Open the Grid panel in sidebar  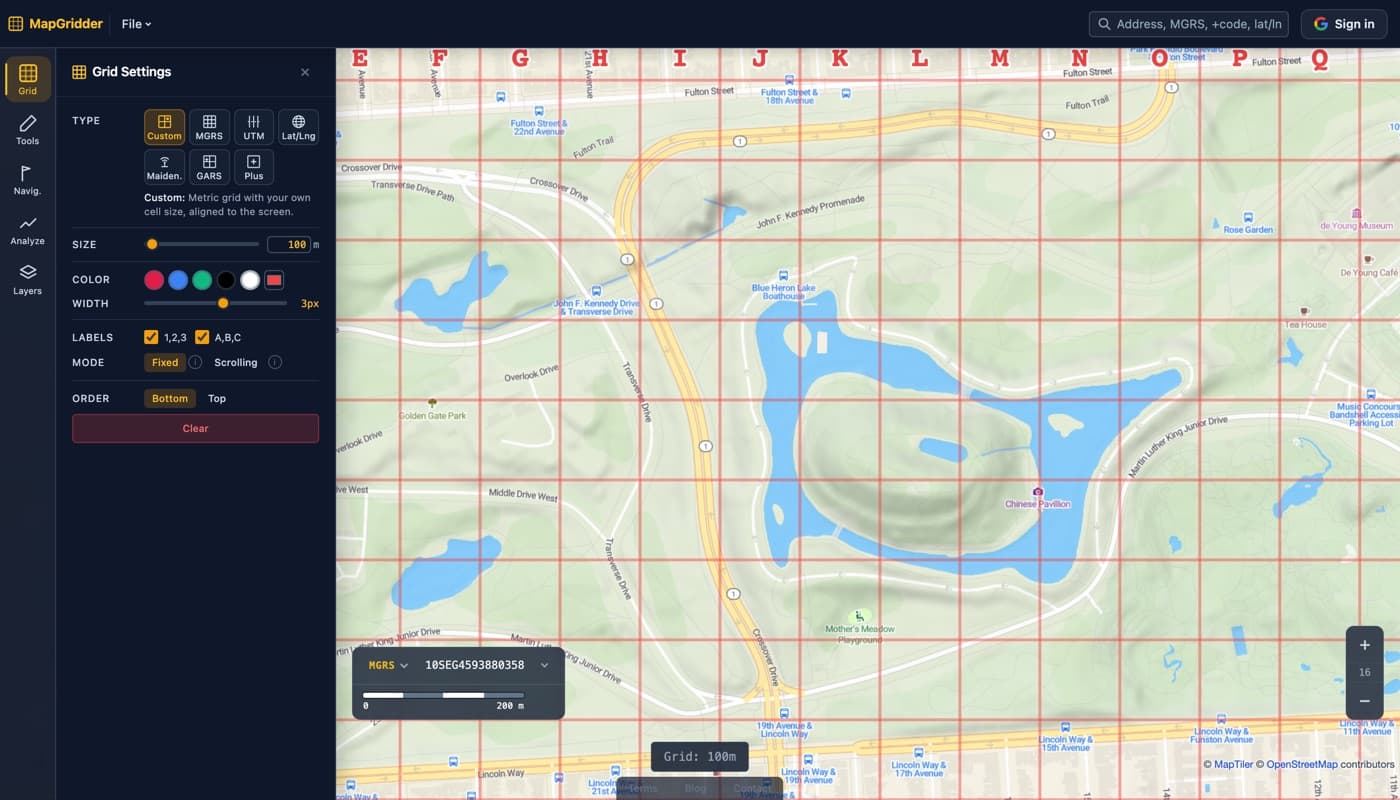27,79
